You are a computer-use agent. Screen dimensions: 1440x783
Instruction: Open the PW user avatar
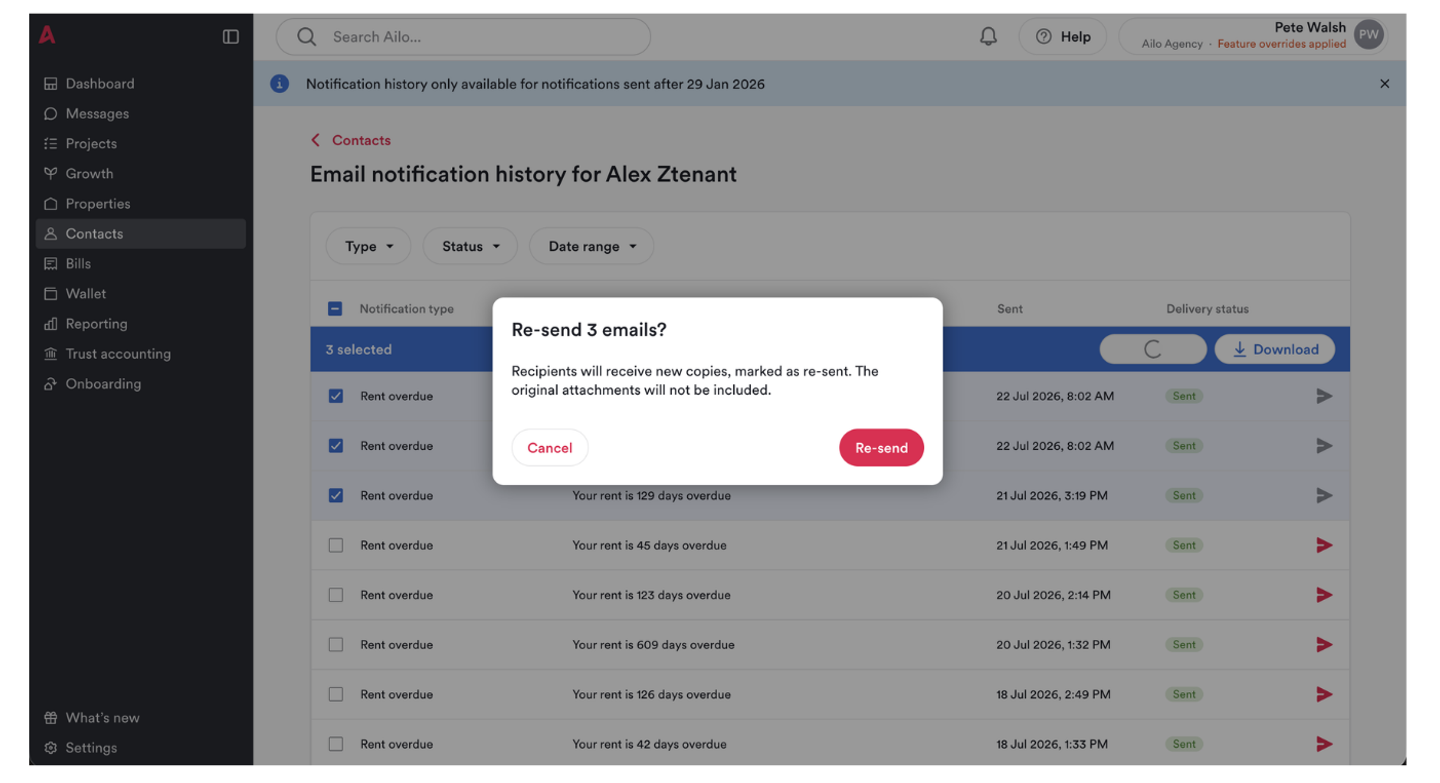point(1369,35)
